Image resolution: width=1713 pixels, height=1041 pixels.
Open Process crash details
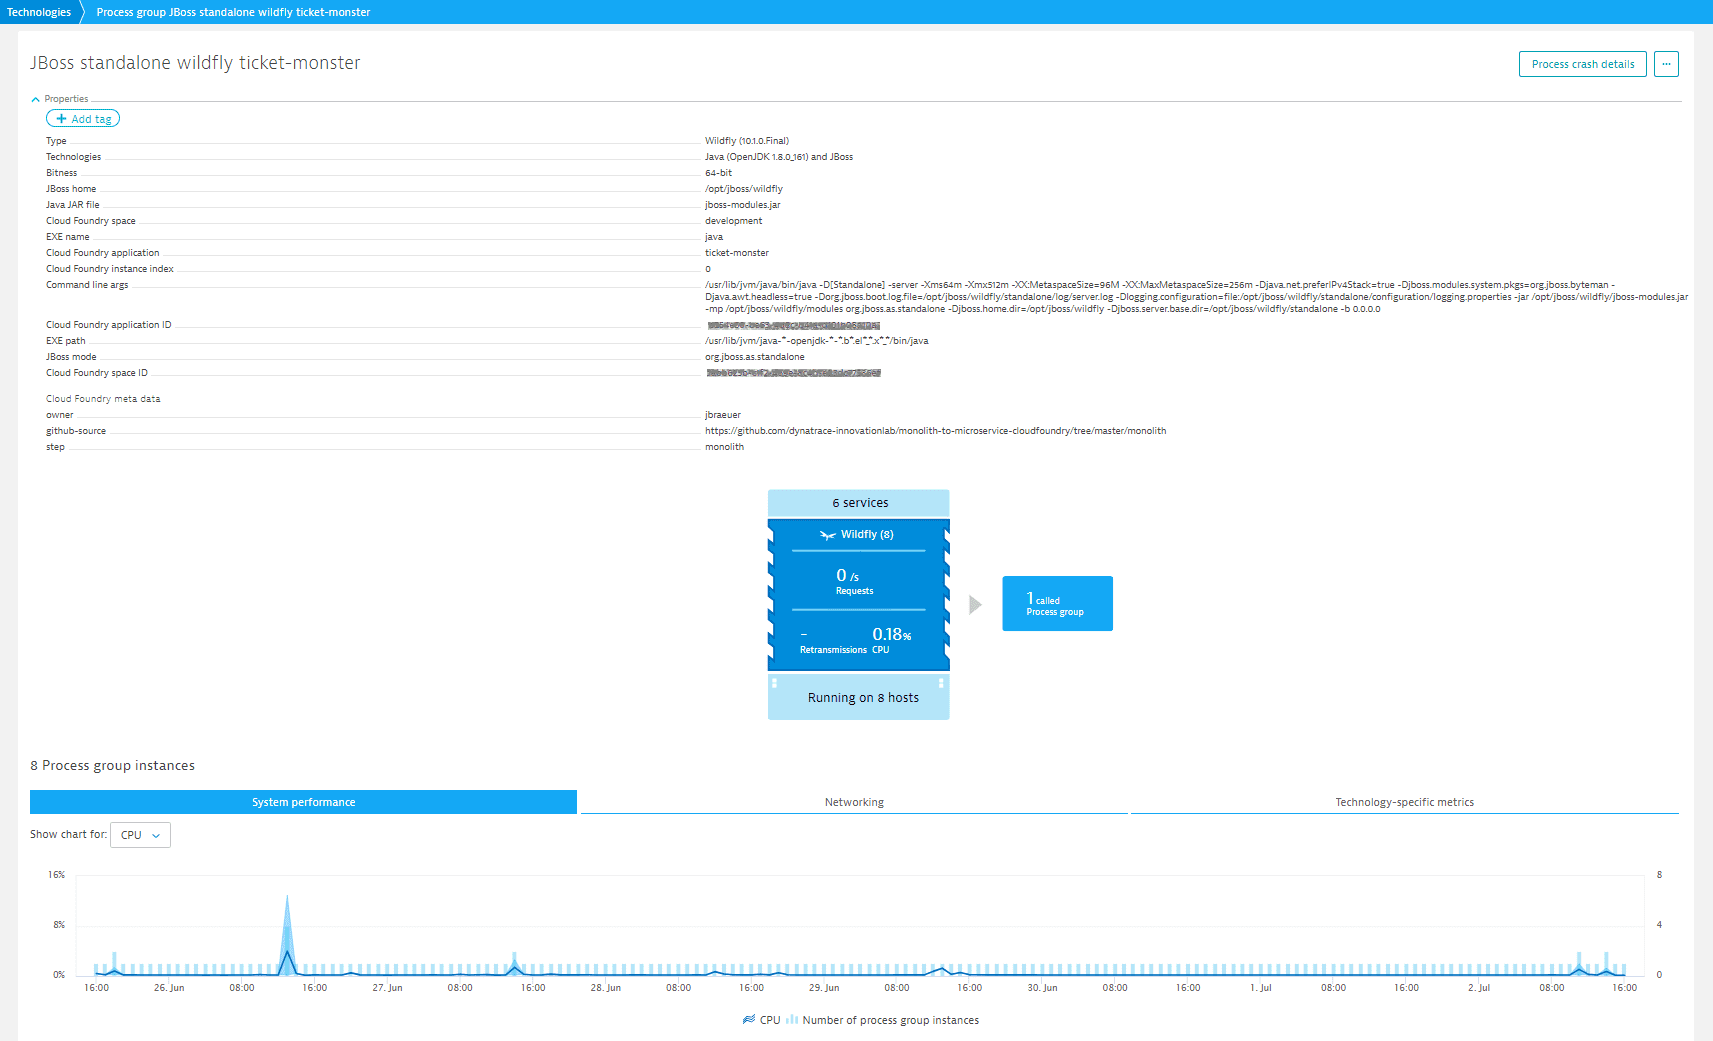tap(1582, 64)
